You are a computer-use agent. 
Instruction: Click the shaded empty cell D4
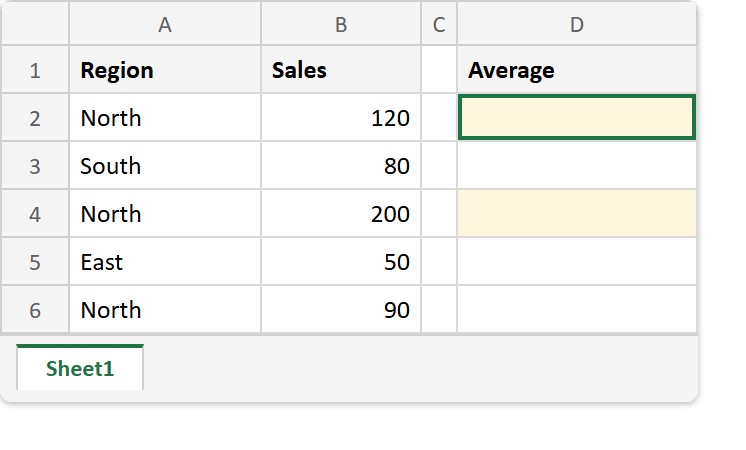click(x=577, y=214)
